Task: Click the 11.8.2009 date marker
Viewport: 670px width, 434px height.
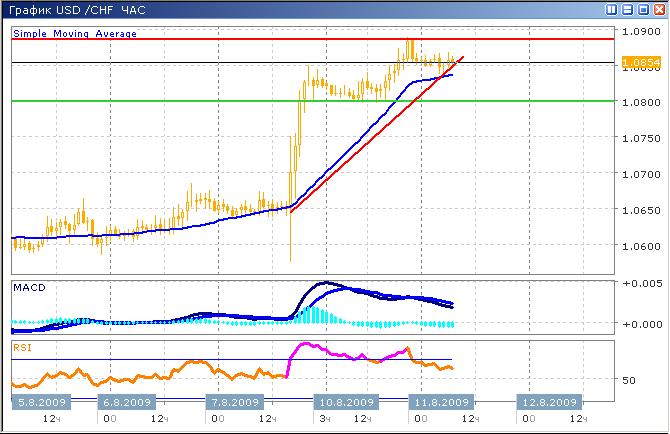Action: point(443,402)
